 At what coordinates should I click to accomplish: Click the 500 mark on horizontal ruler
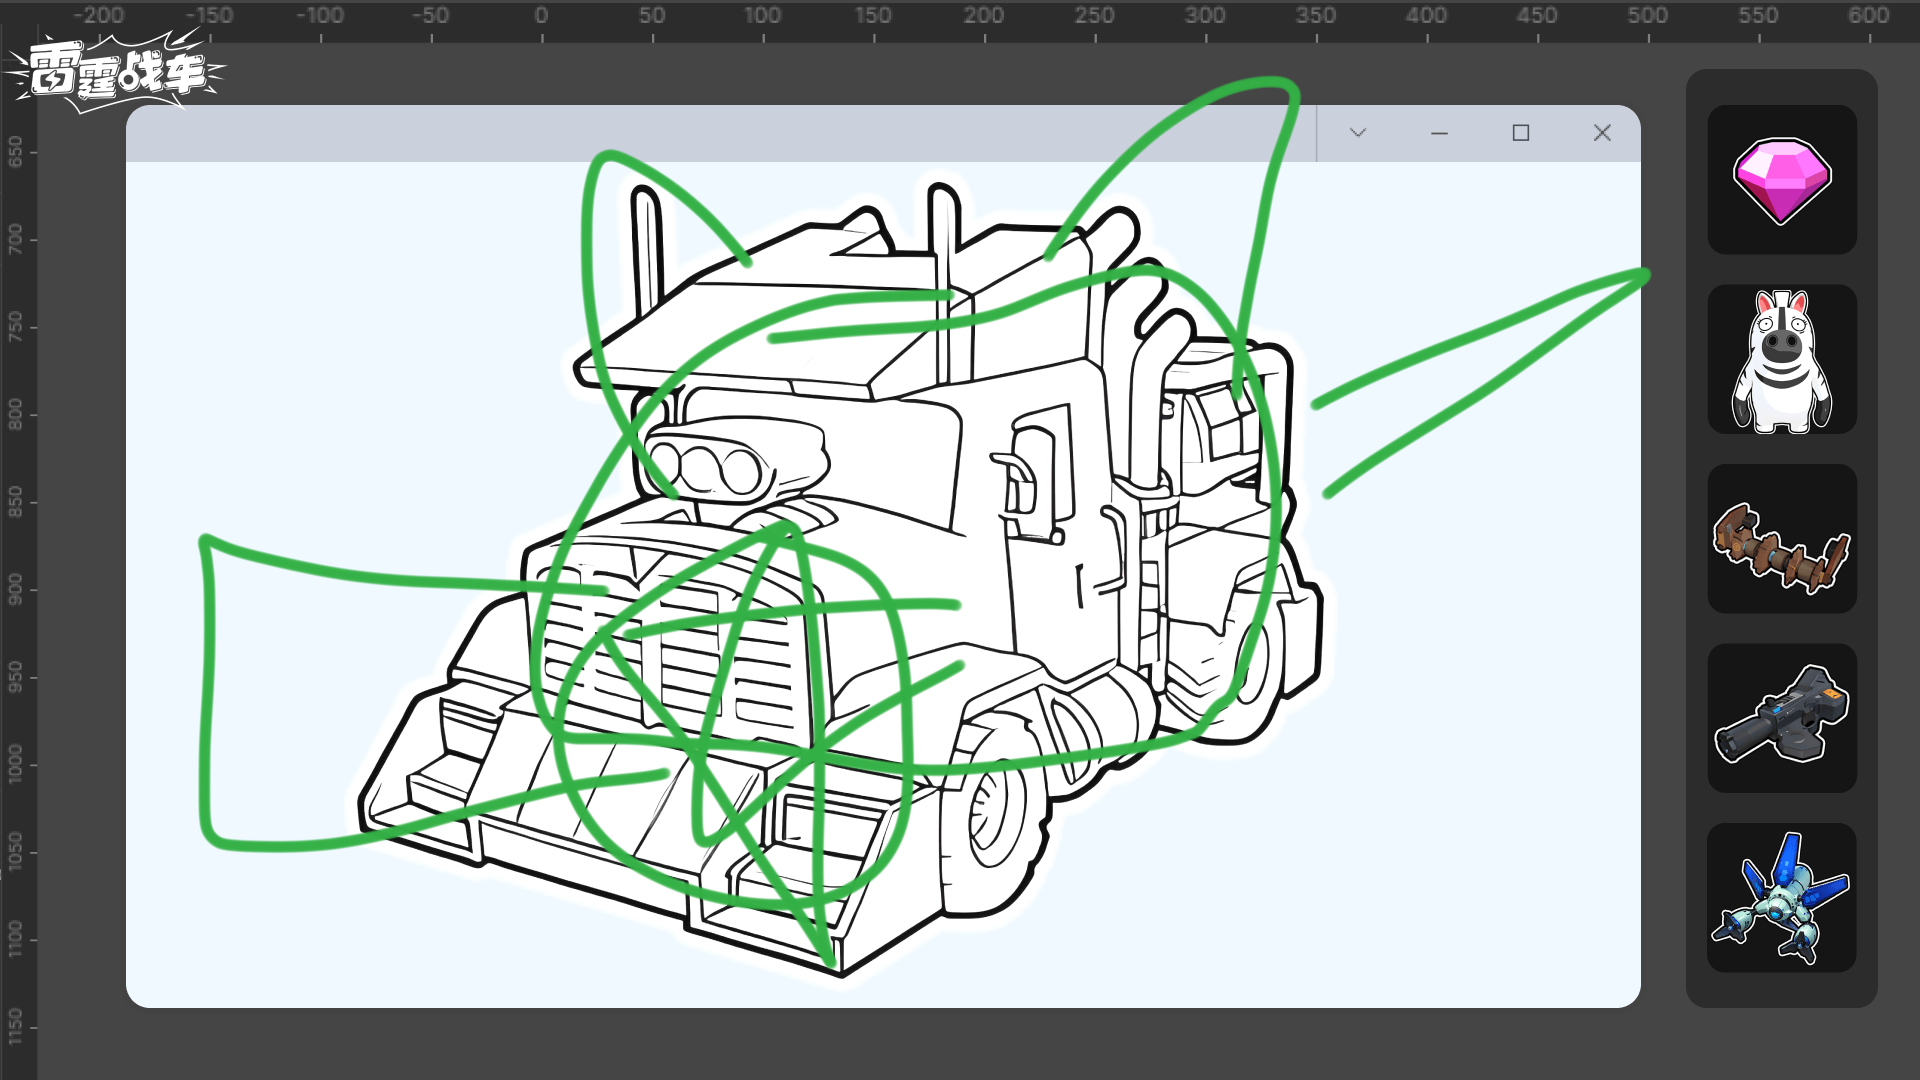point(1647,16)
